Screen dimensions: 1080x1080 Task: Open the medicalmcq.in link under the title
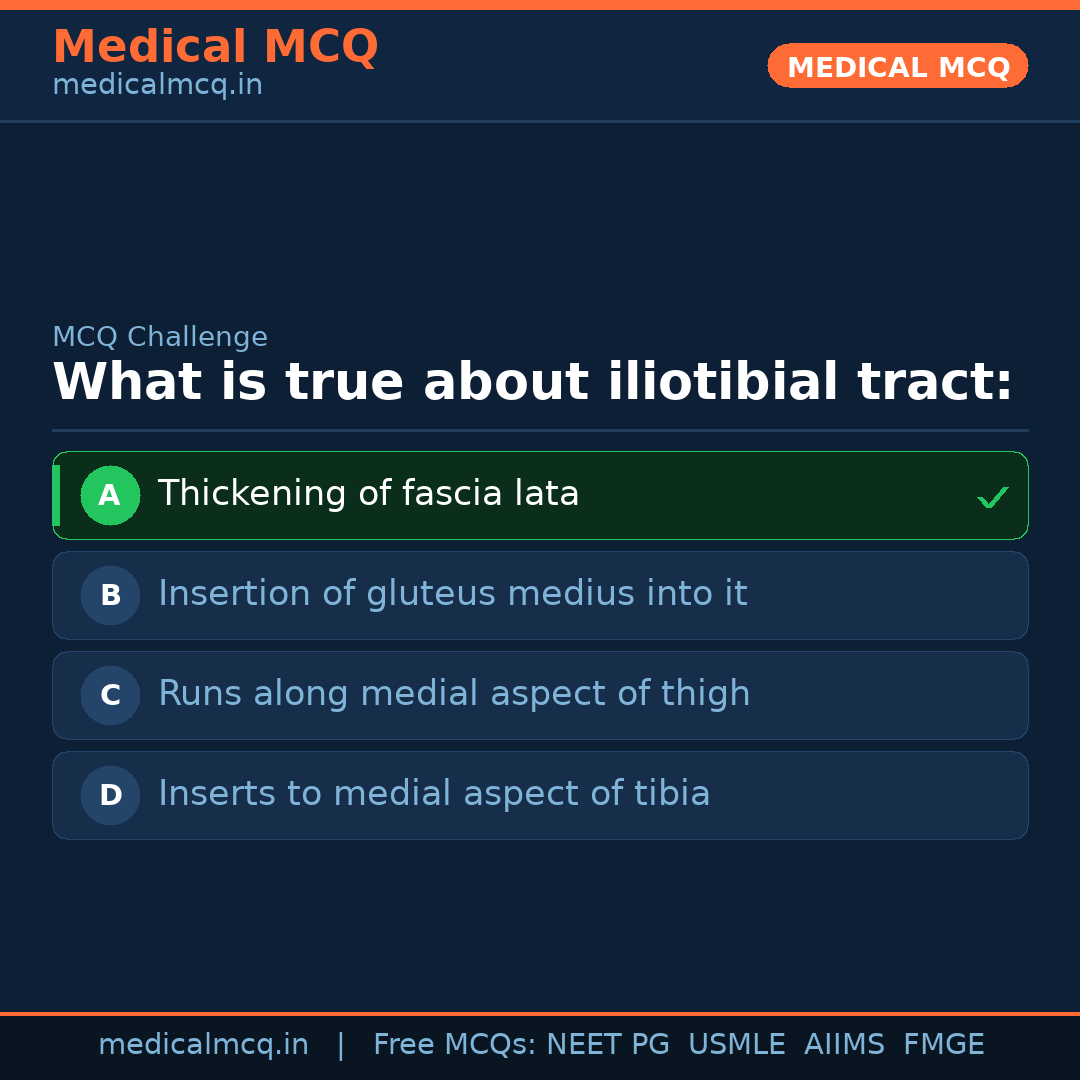157,86
